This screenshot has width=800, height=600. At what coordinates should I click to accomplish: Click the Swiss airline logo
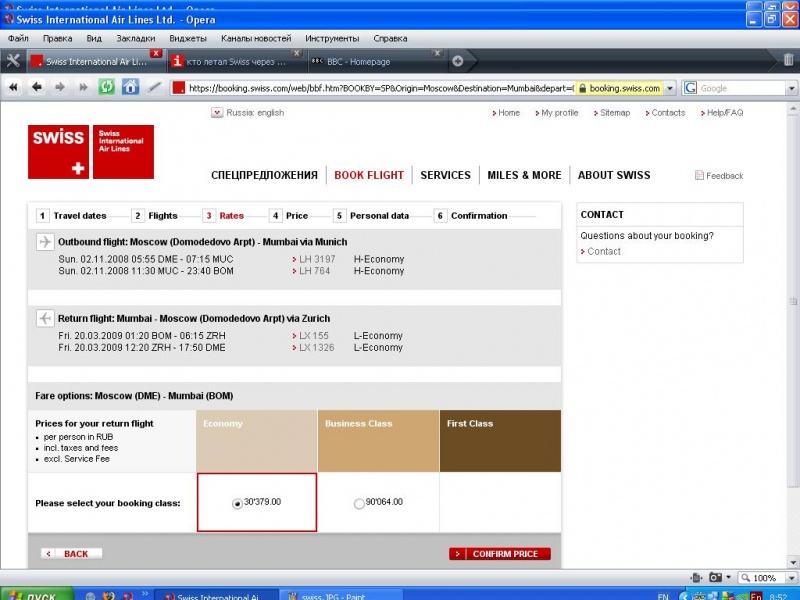(x=91, y=152)
